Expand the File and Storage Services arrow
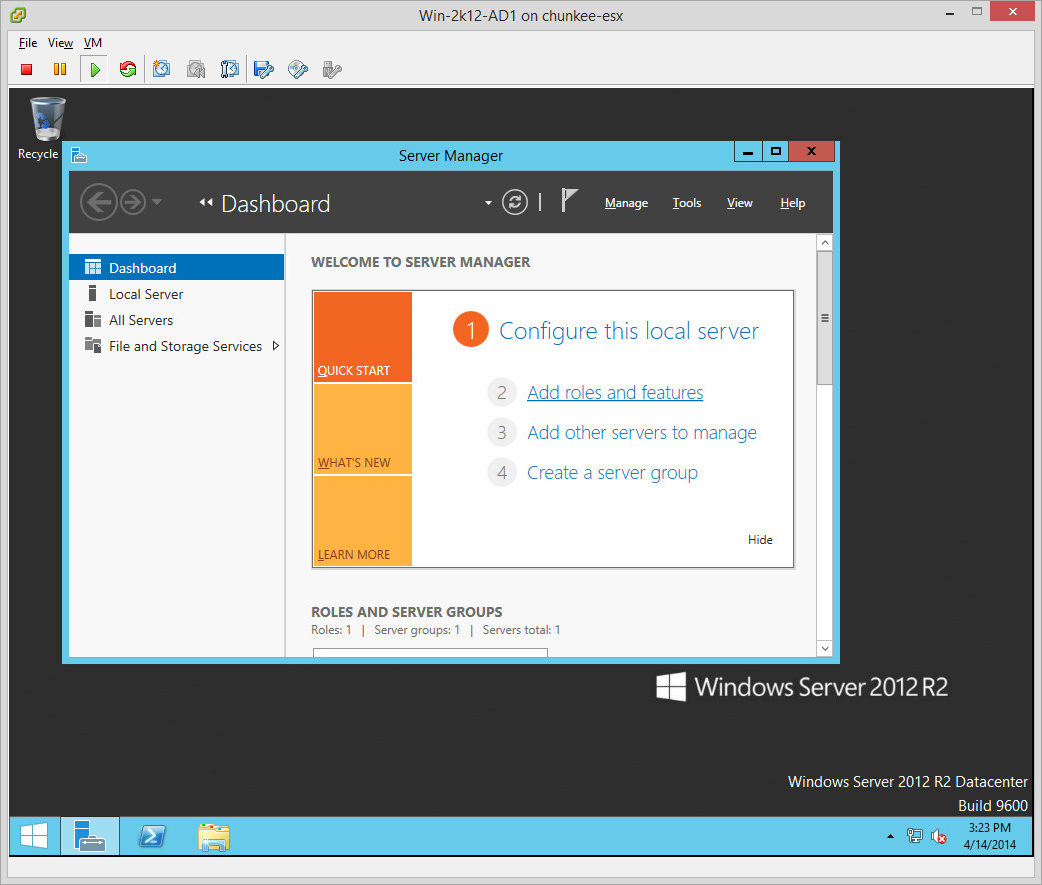 276,346
